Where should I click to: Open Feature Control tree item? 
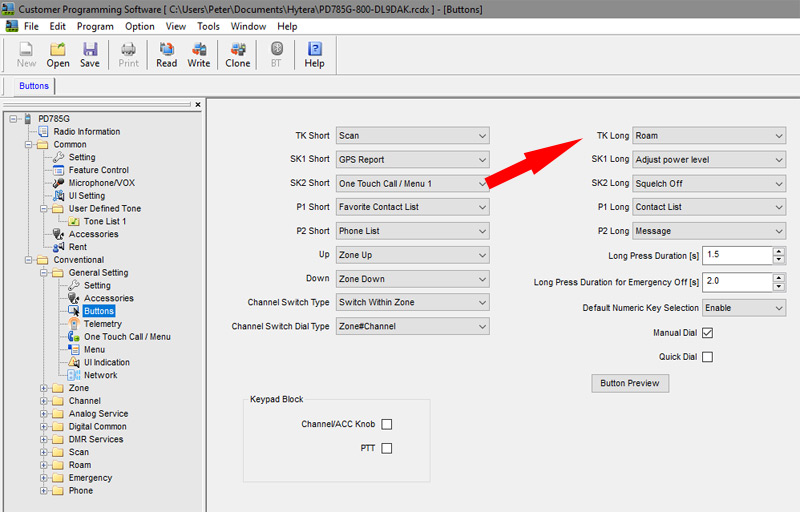click(x=98, y=170)
